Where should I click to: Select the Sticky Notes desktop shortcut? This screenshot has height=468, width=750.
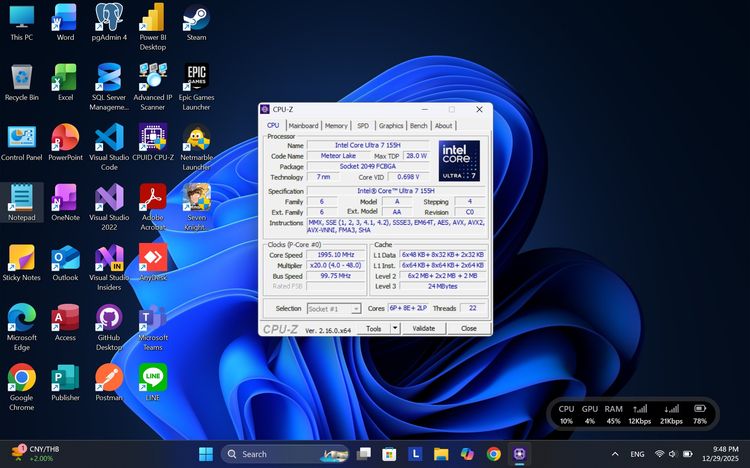[22, 263]
